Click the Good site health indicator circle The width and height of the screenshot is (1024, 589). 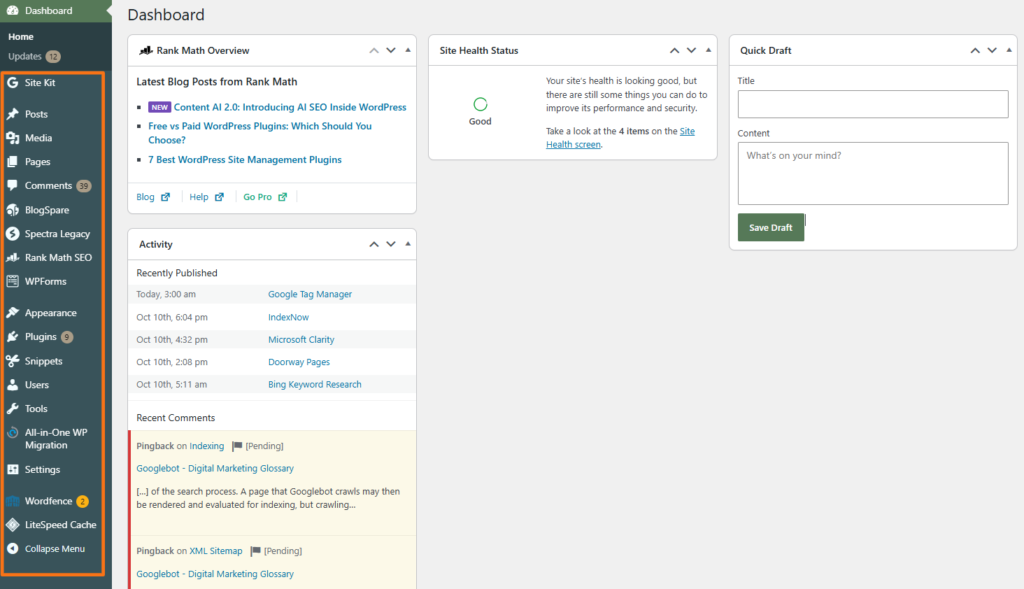coord(480,104)
